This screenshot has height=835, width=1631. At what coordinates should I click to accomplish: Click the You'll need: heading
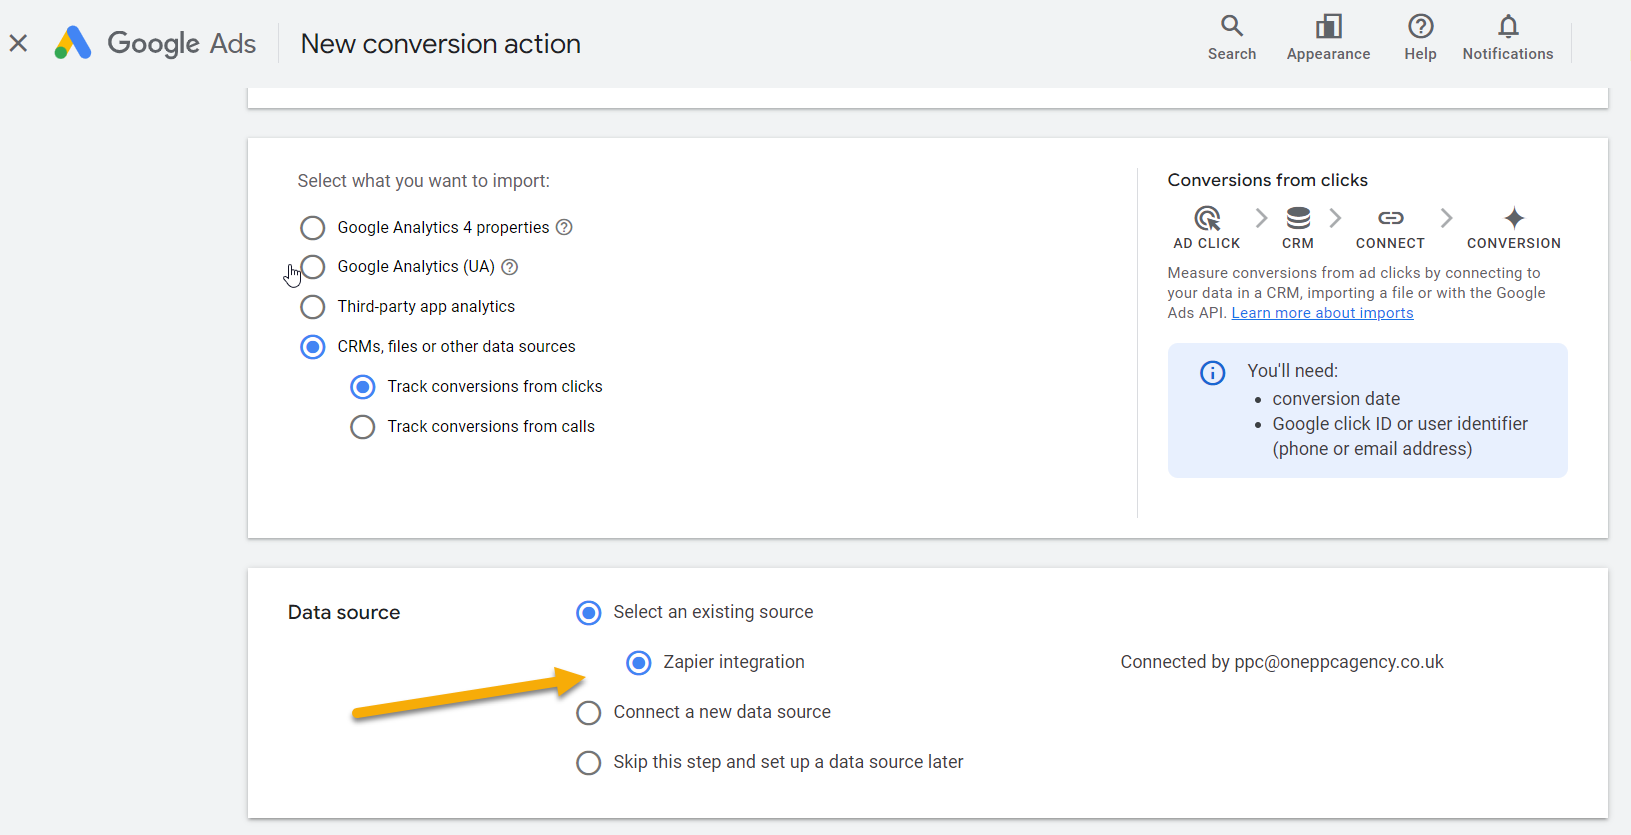point(1292,371)
